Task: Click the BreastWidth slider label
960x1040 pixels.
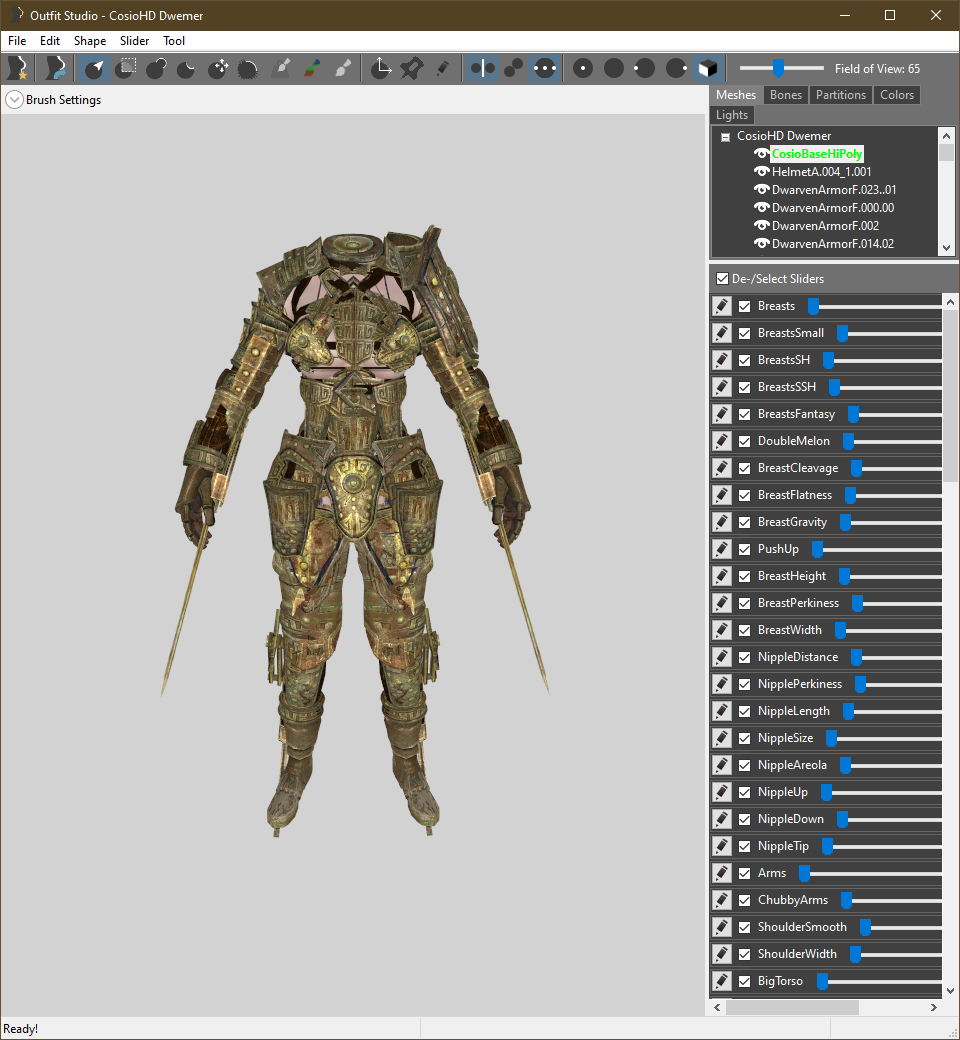Action: click(789, 630)
